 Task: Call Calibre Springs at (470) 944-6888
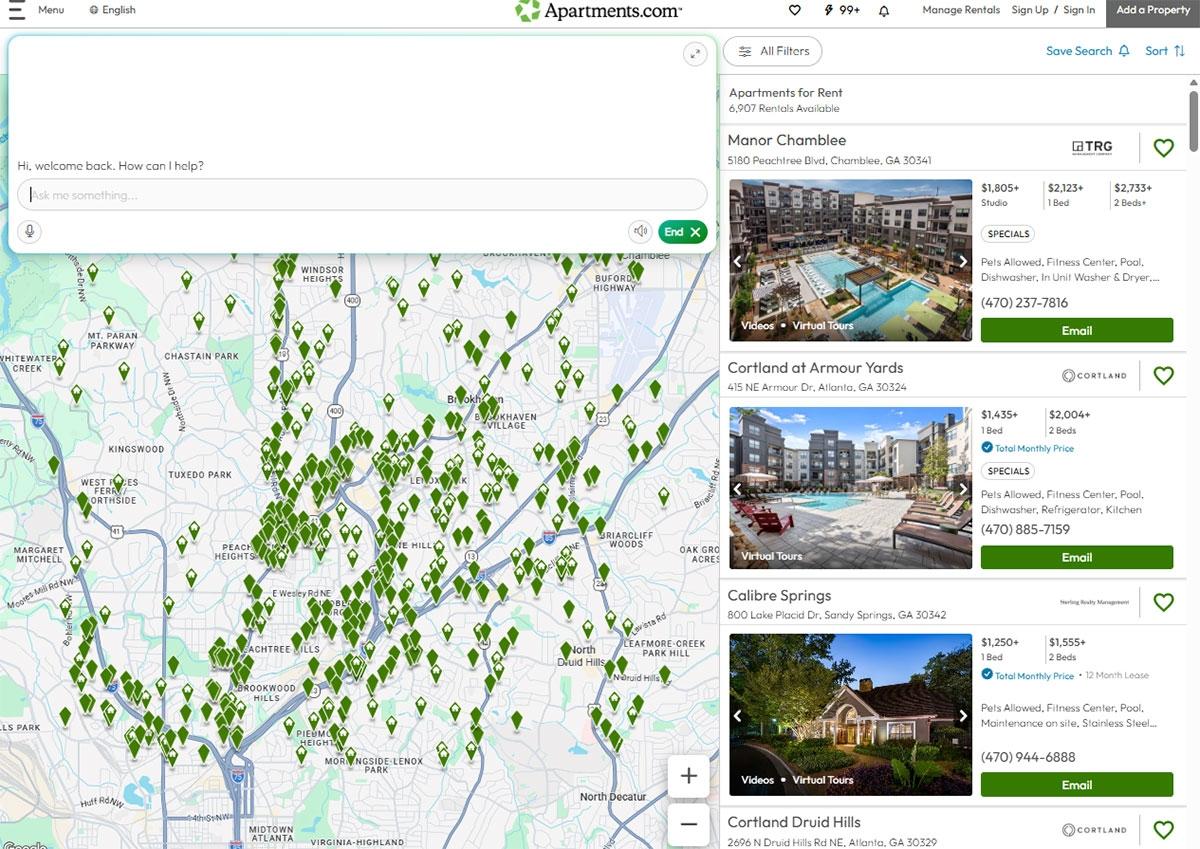[1028, 757]
